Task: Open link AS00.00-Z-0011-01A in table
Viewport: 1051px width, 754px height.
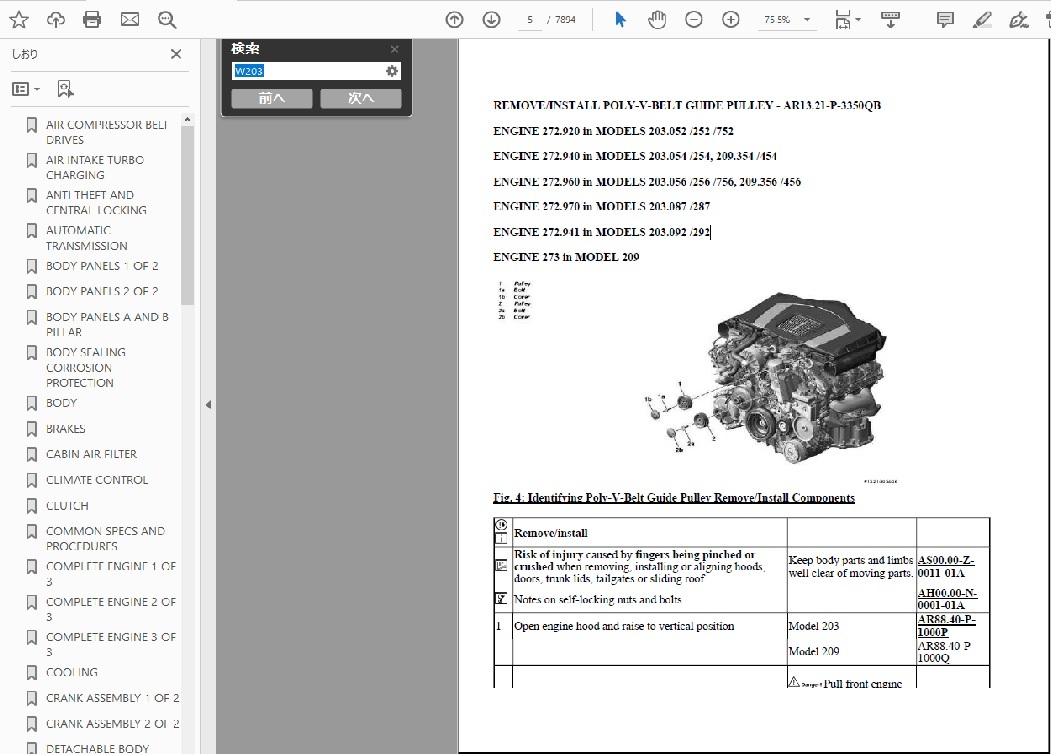Action: (946, 566)
